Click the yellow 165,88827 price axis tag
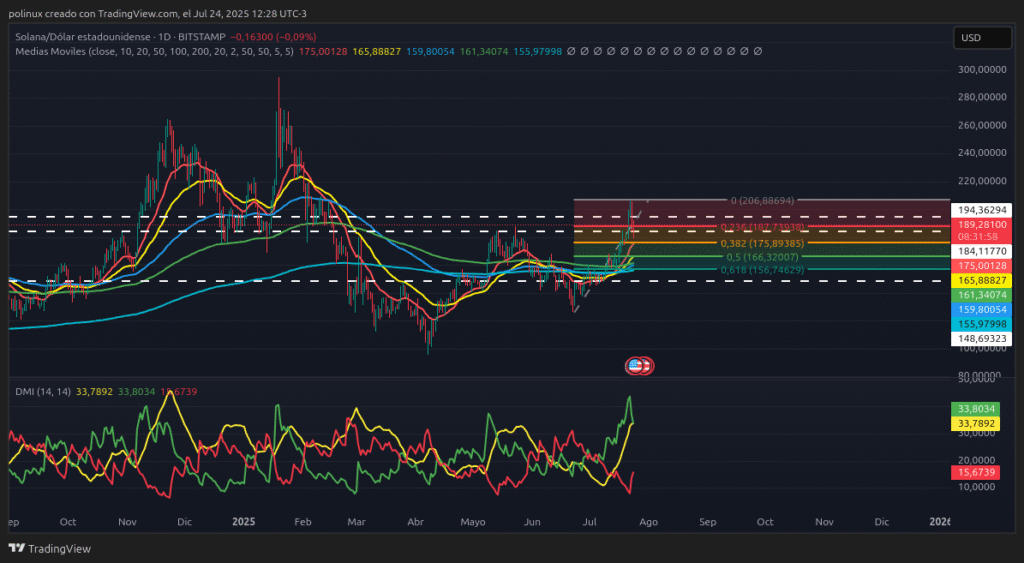This screenshot has height=563, width=1024. [x=981, y=282]
